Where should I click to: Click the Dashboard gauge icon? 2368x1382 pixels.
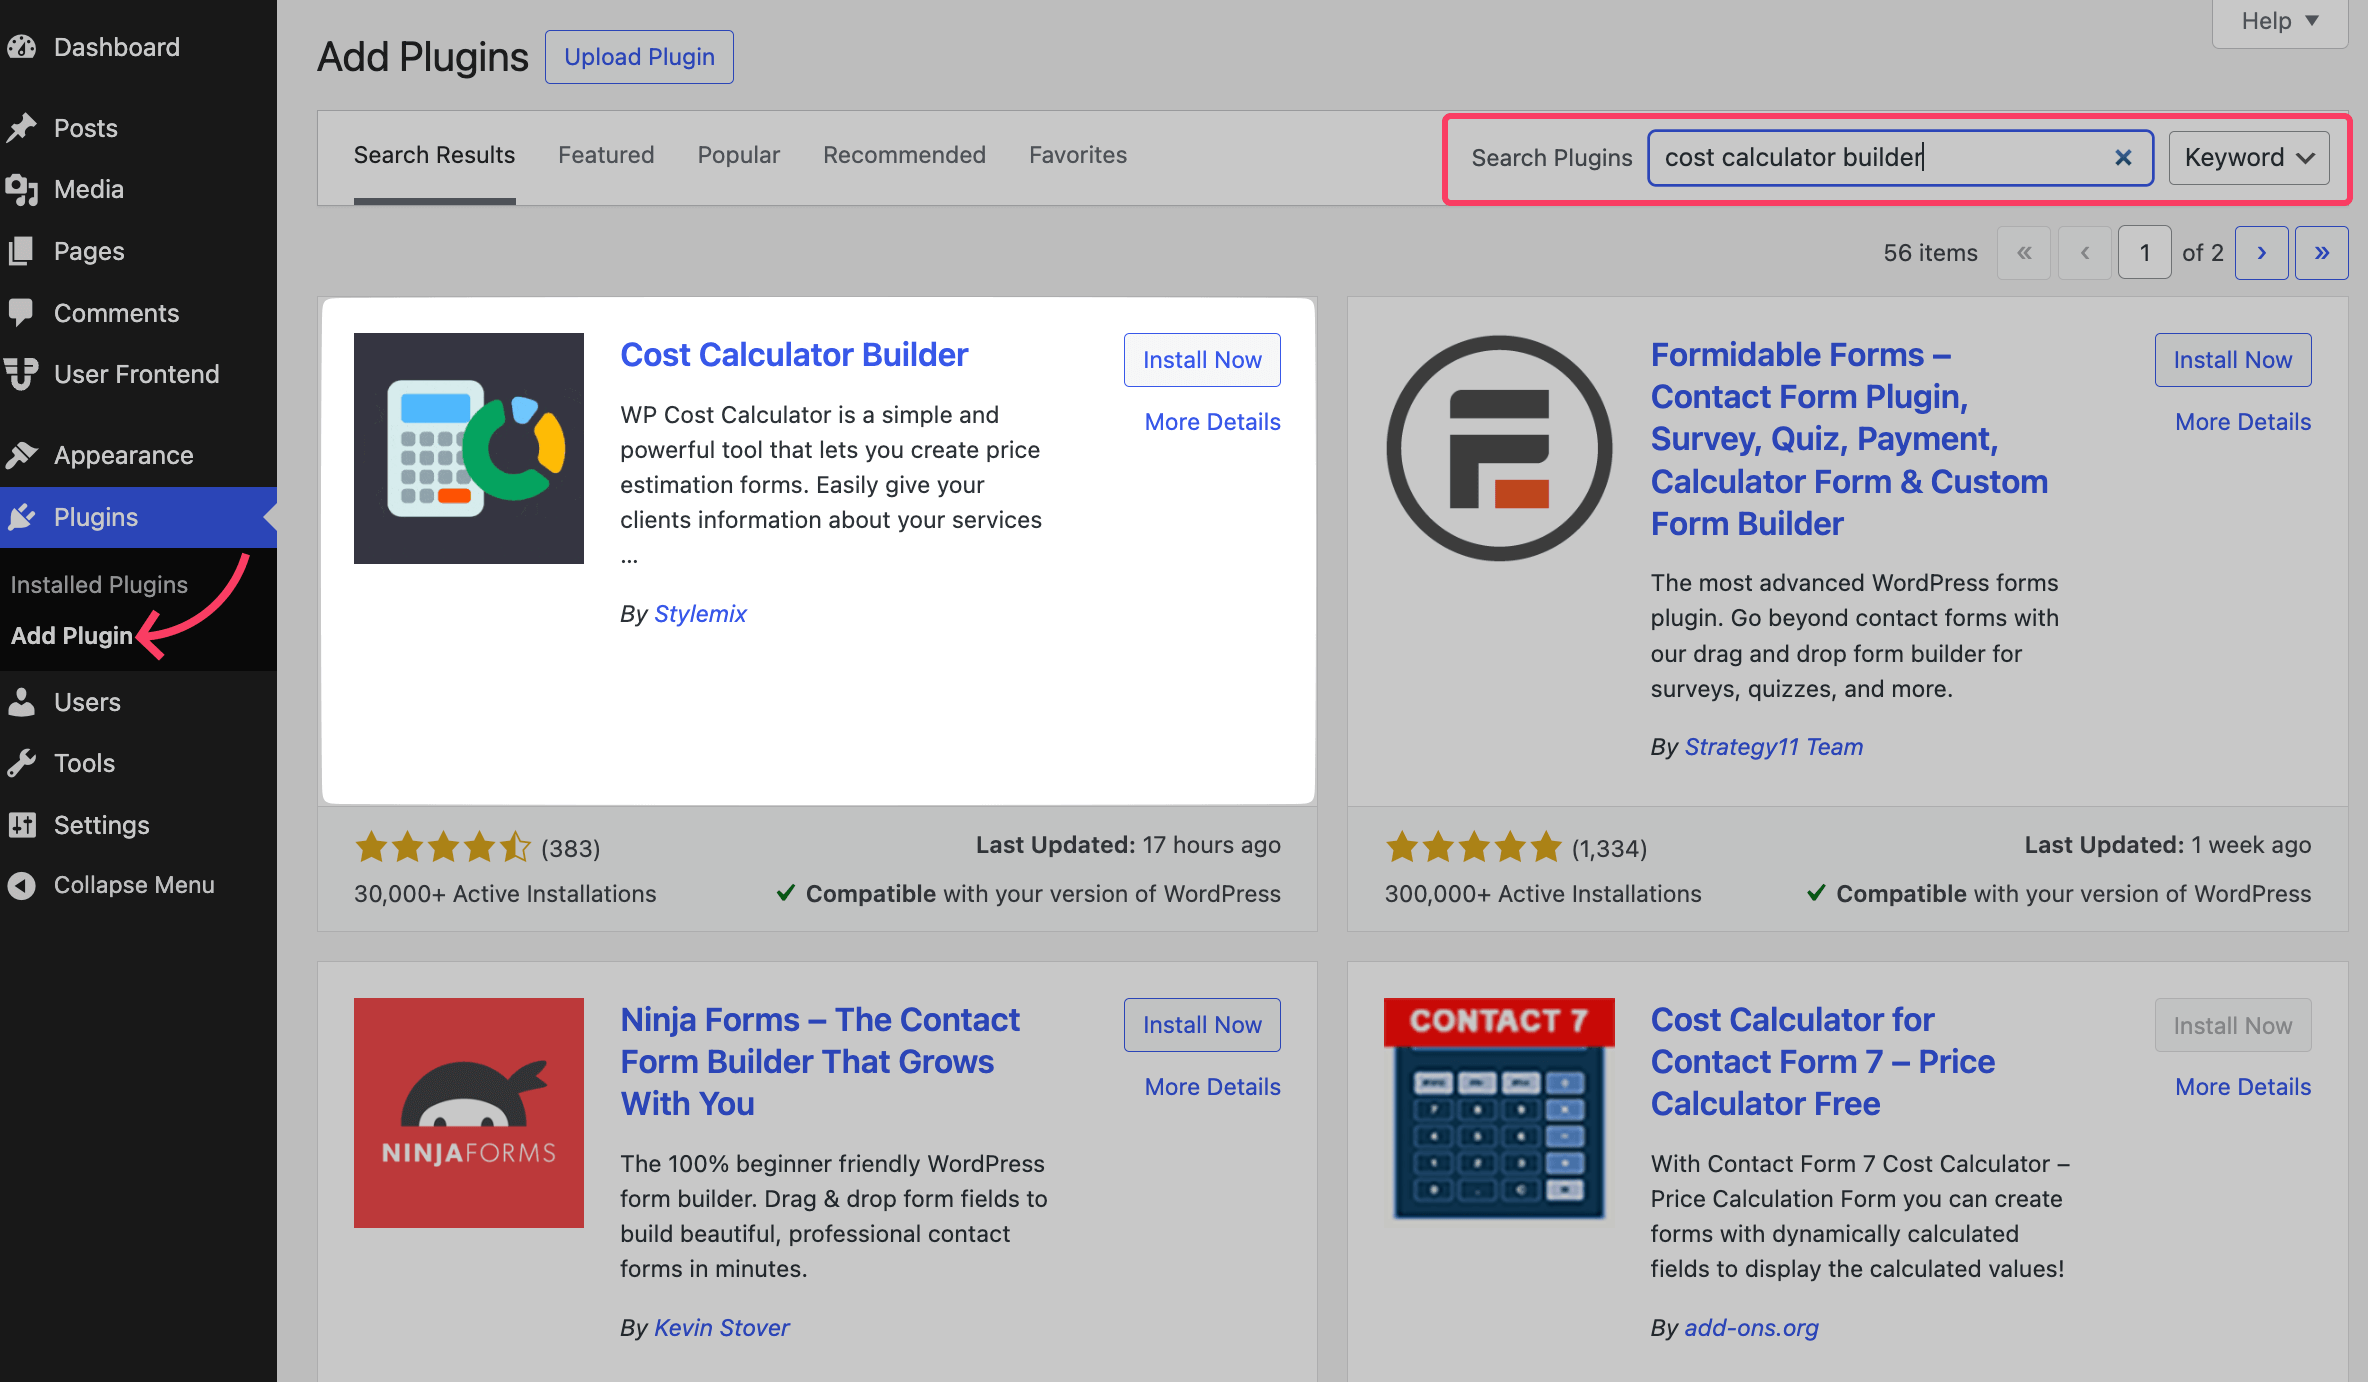[x=21, y=47]
